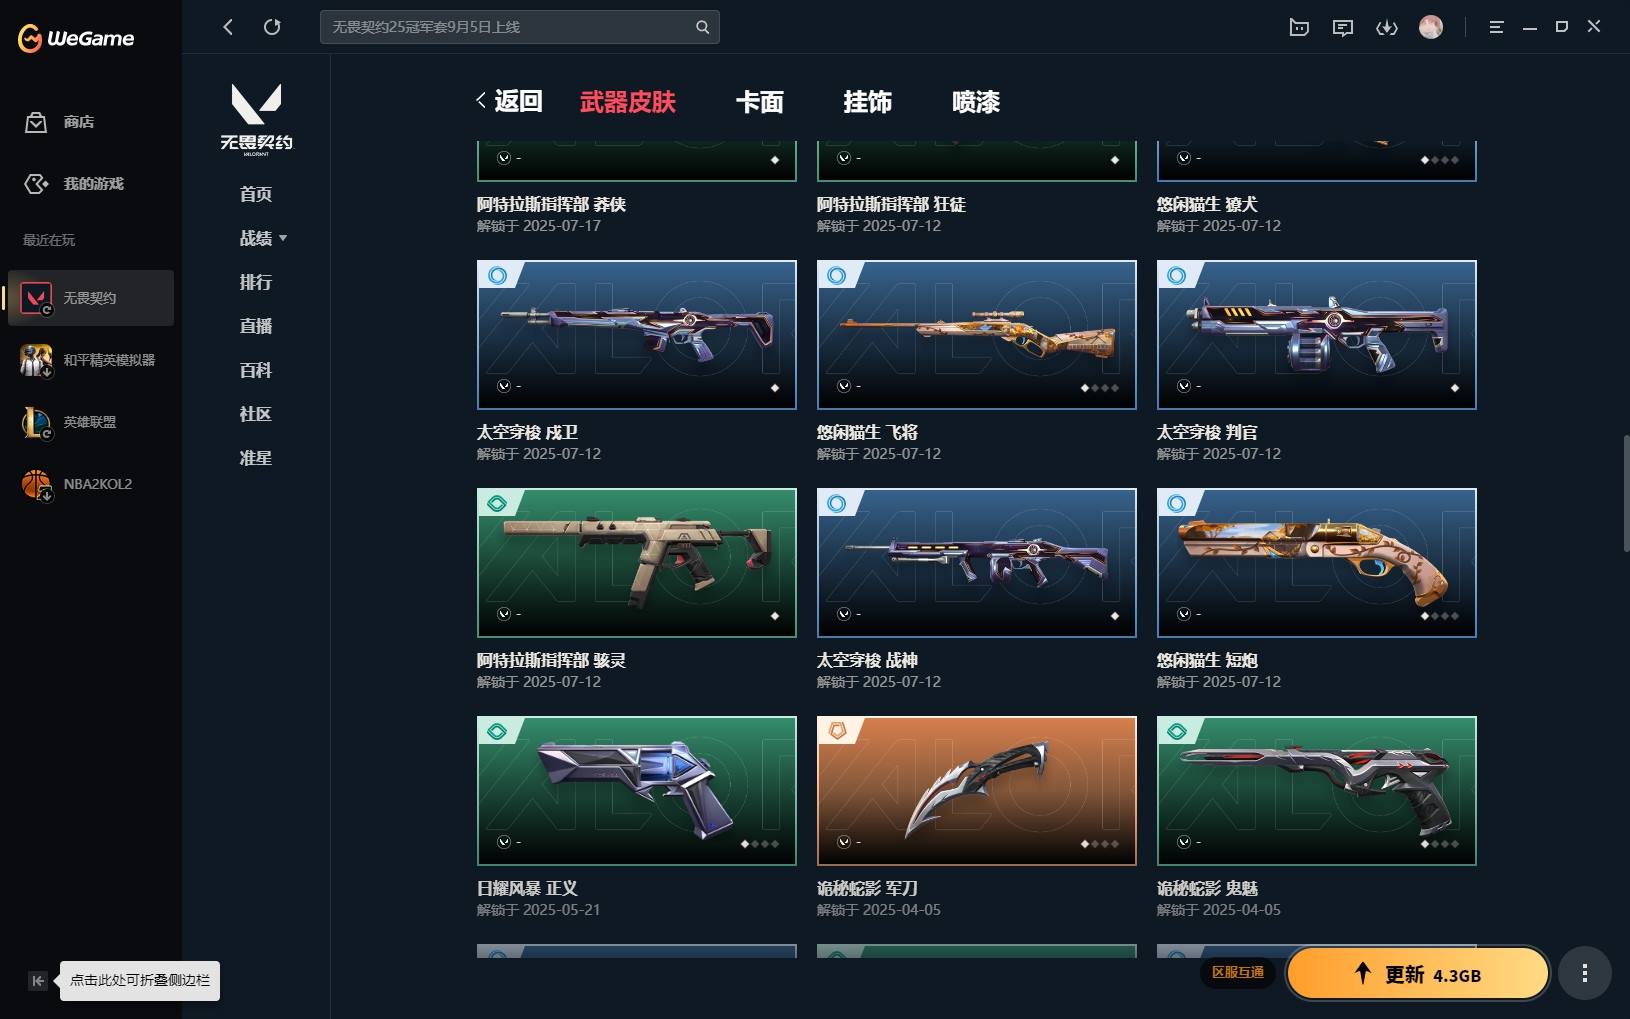Expand the 战绩 dropdown arrow

[x=283, y=238]
